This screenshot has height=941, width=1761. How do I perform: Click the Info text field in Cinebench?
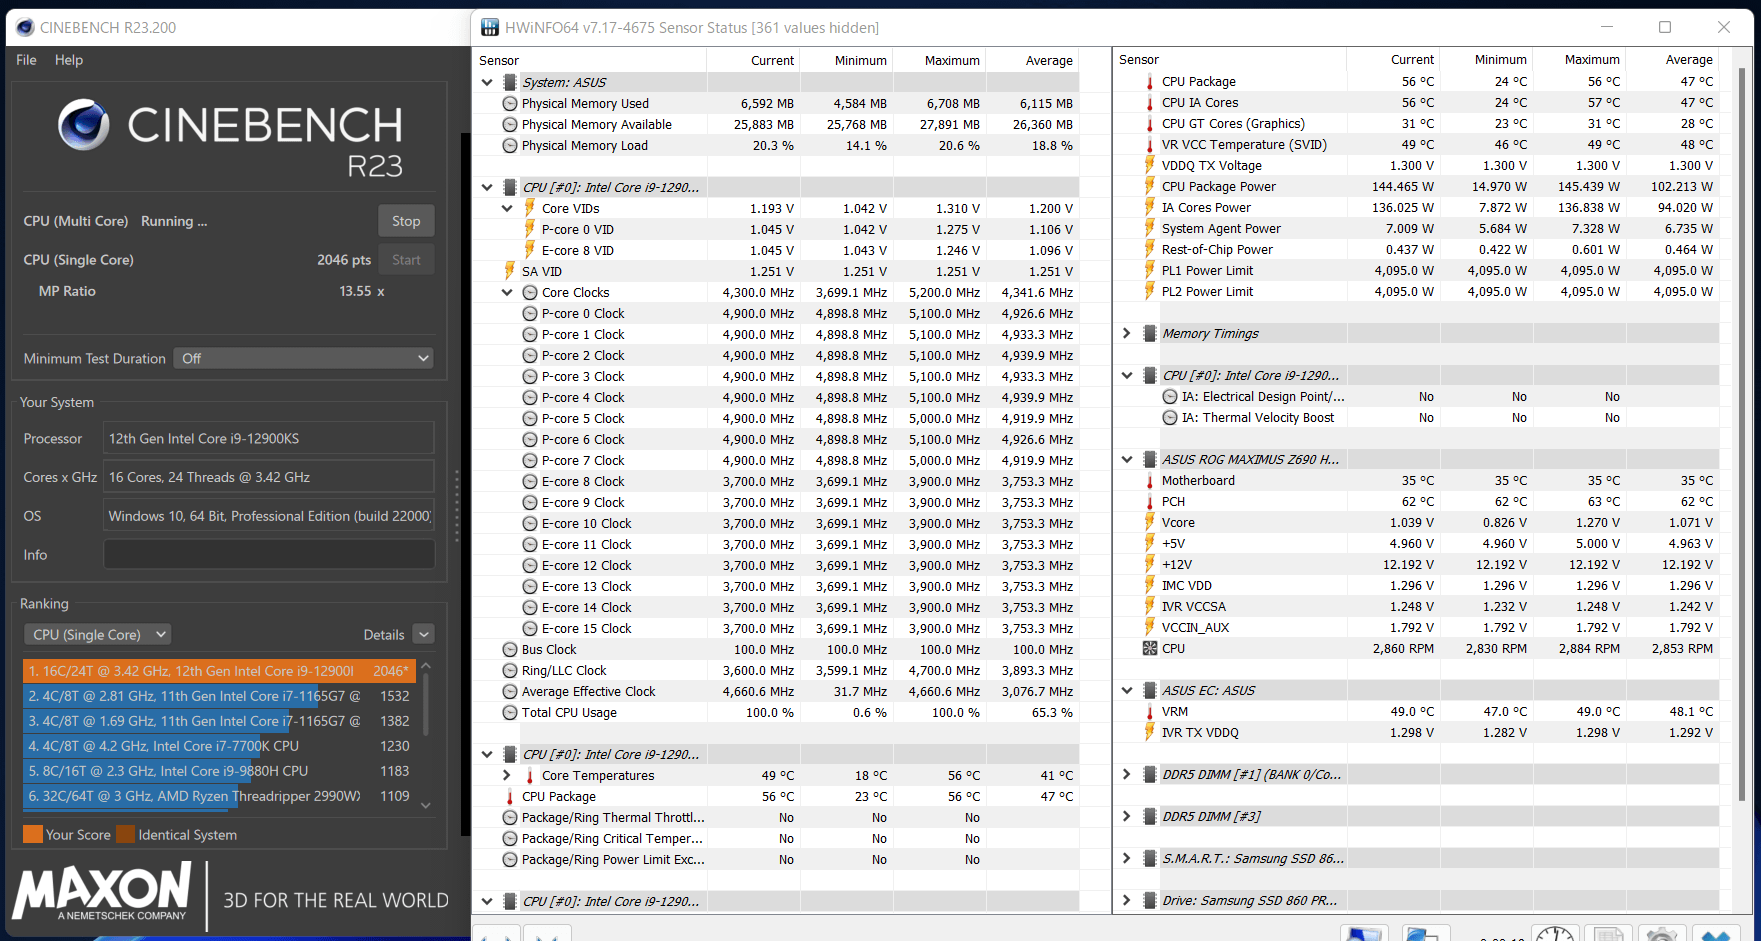pos(269,555)
